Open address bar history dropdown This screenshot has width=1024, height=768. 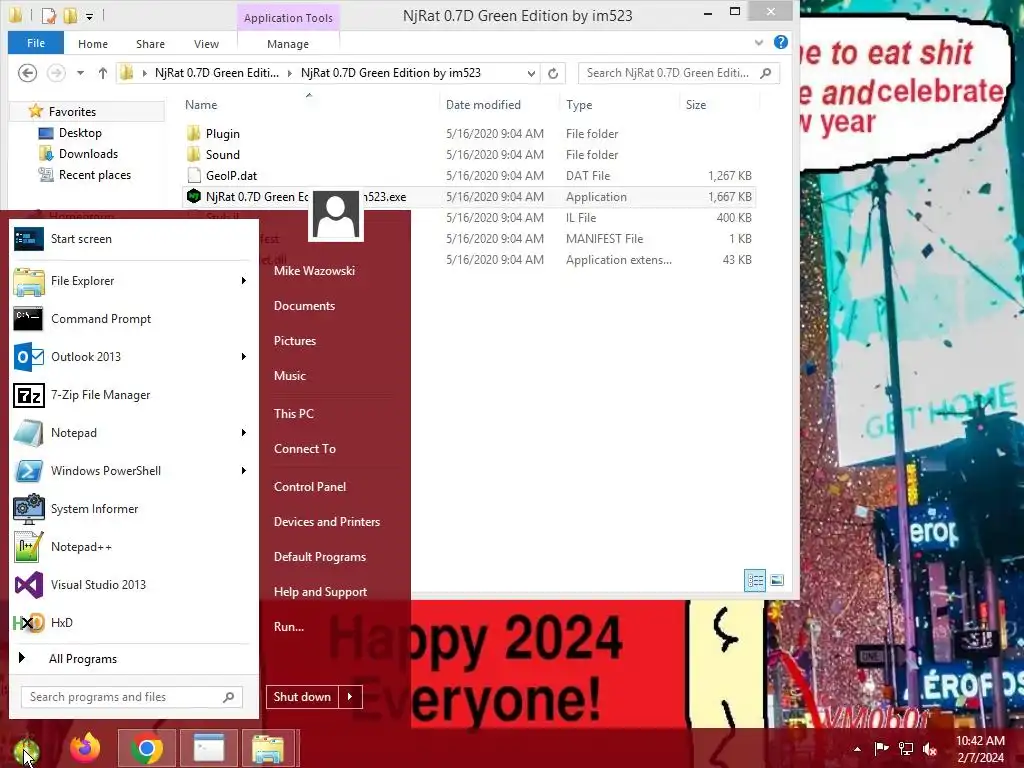[x=532, y=73]
